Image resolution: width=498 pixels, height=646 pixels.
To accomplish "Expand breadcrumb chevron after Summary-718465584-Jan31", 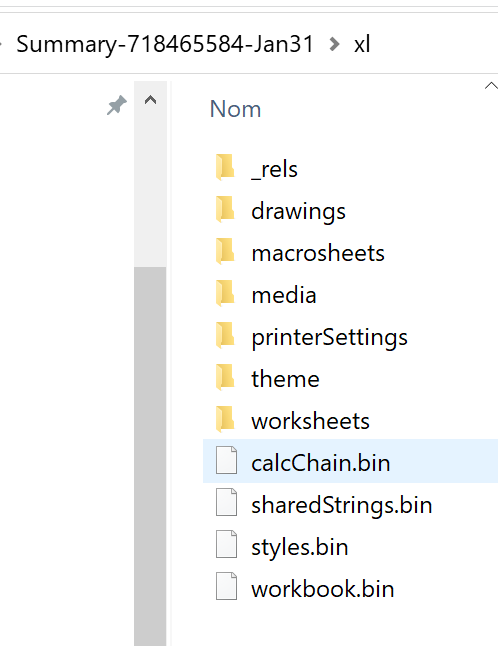I will tap(335, 44).
